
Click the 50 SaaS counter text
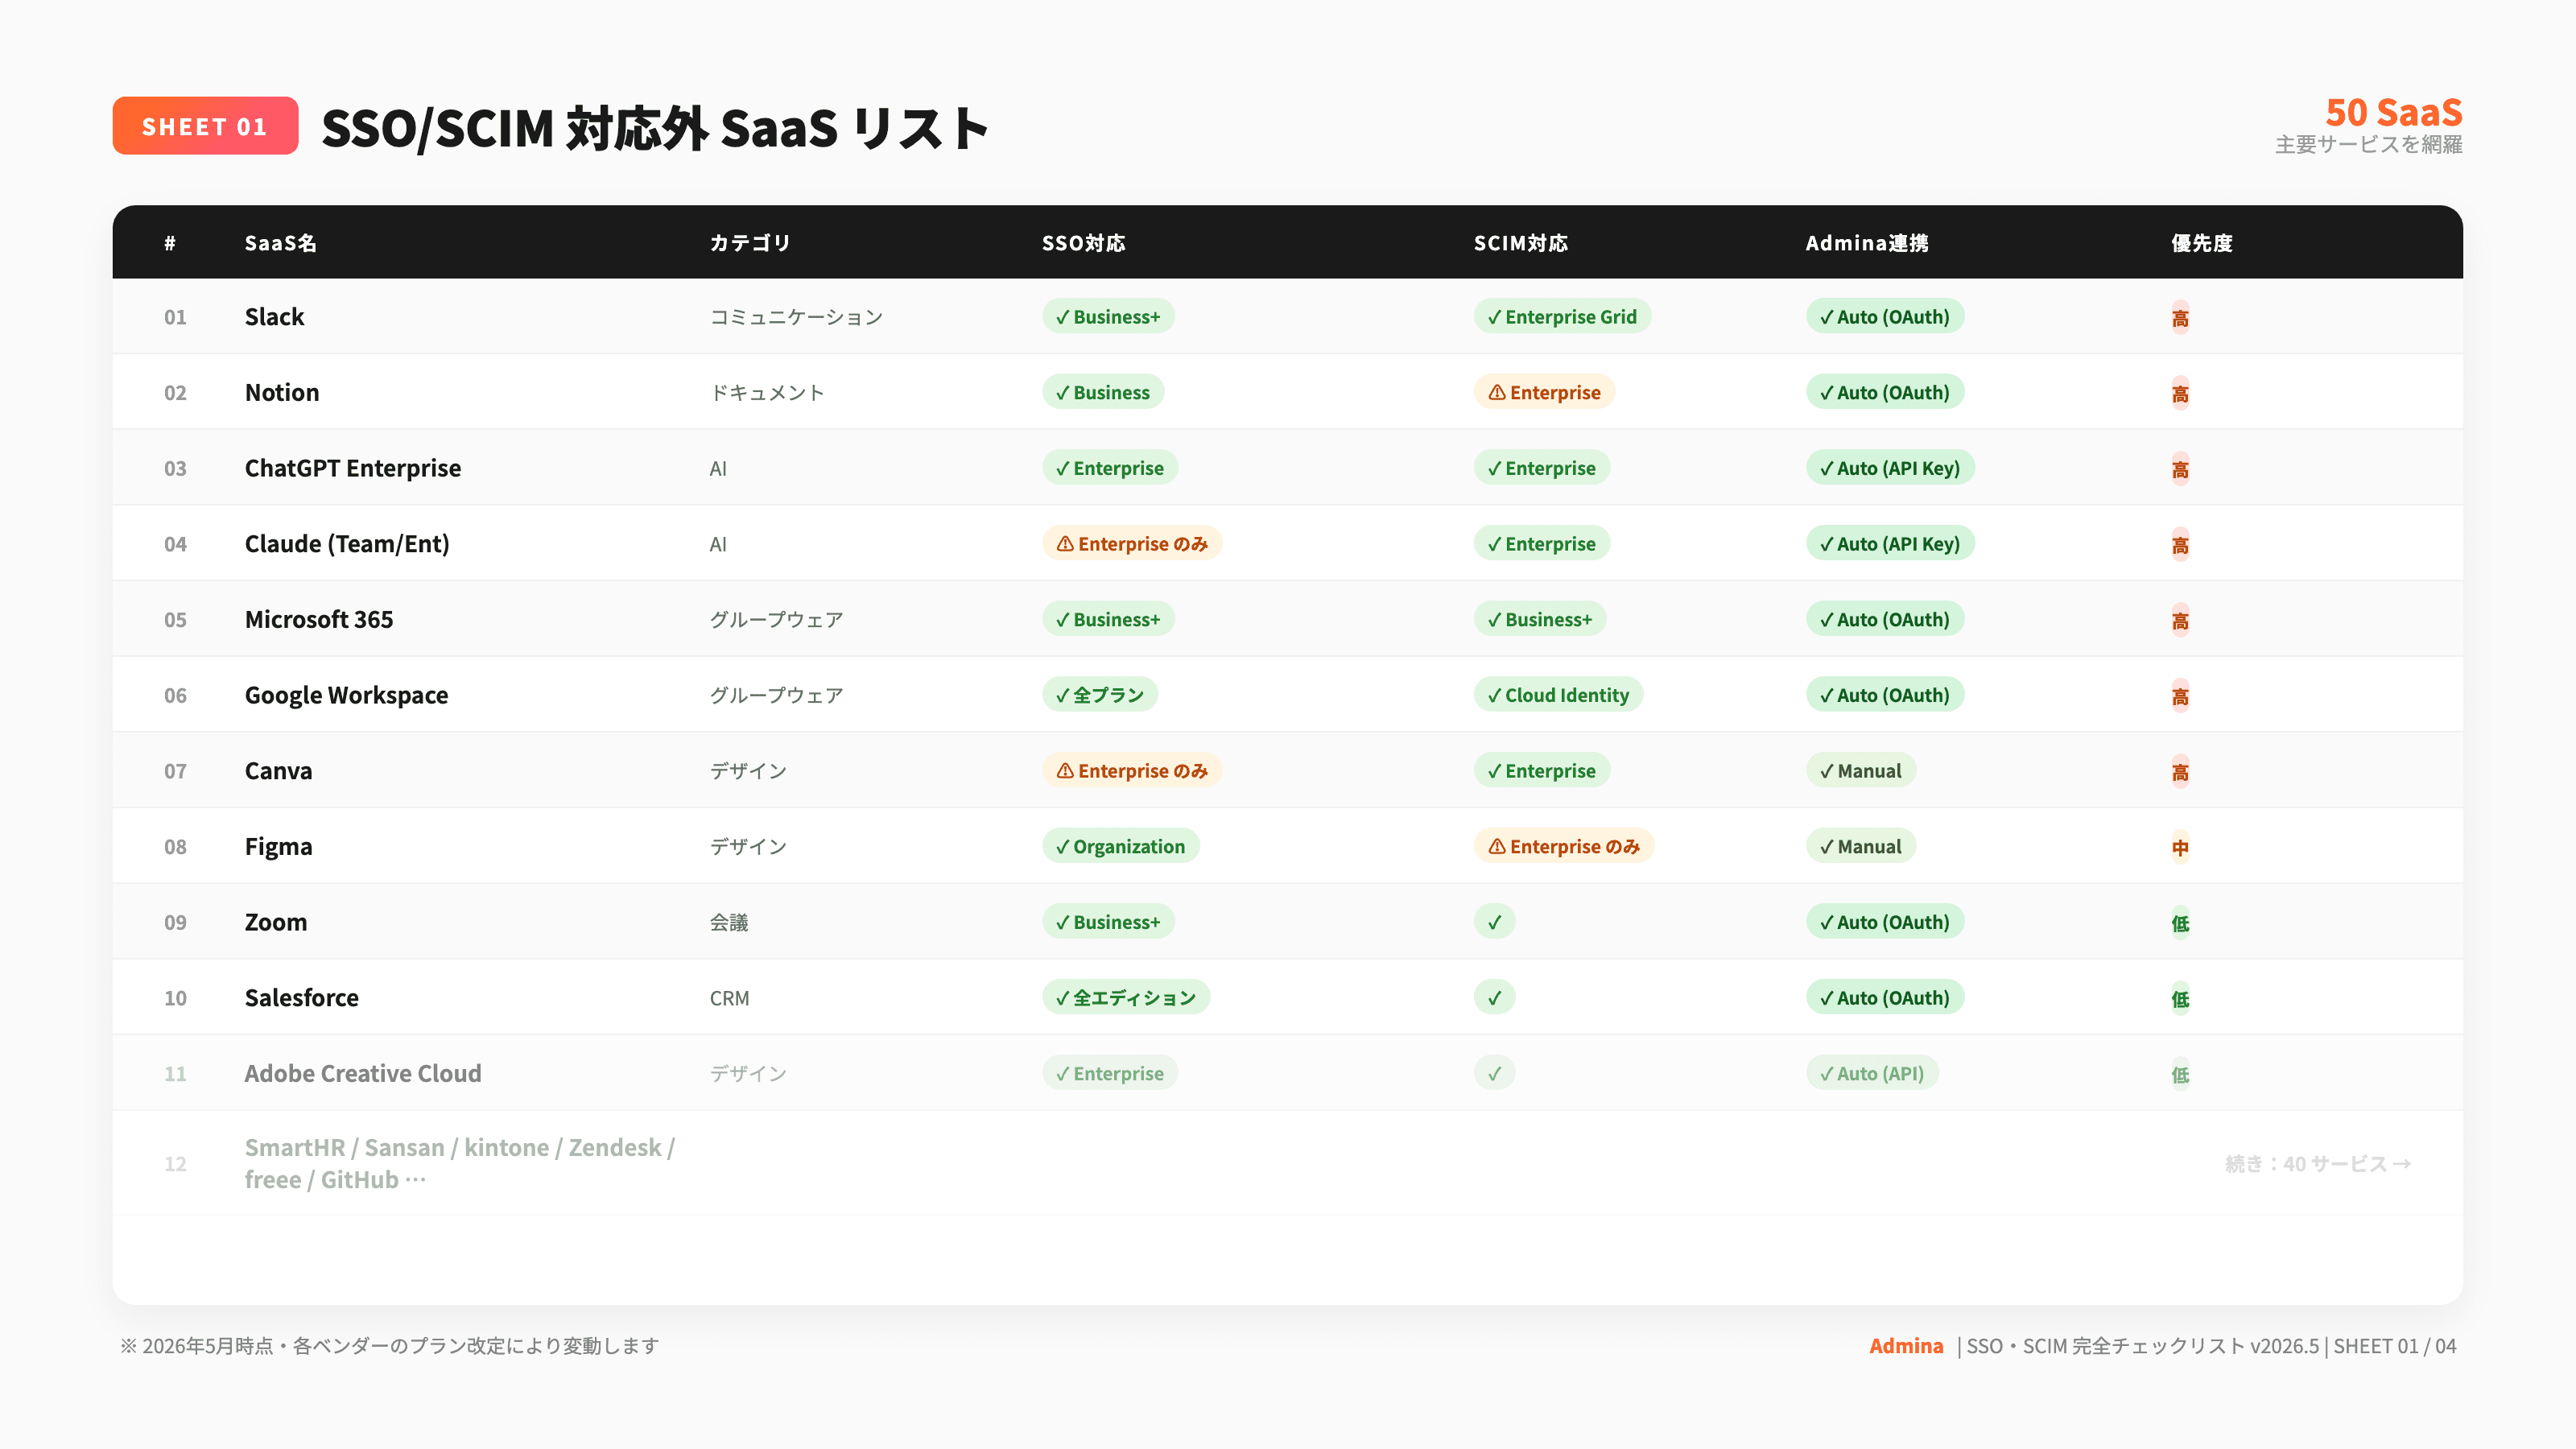pyautogui.click(x=2393, y=112)
